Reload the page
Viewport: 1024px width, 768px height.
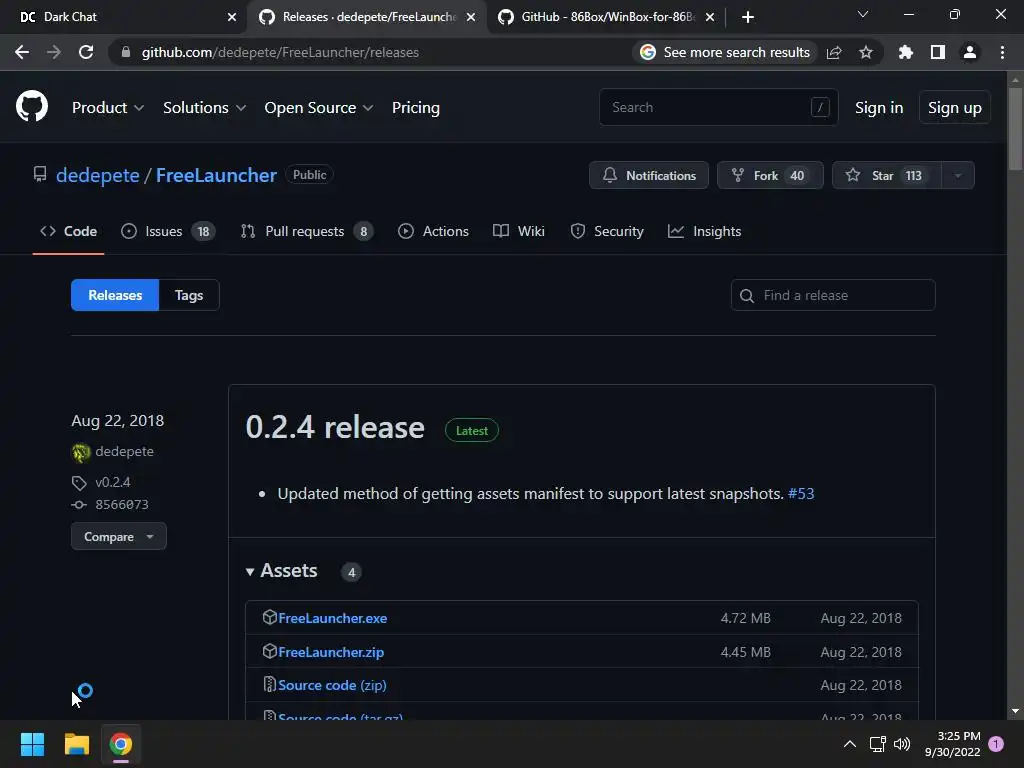tap(86, 52)
